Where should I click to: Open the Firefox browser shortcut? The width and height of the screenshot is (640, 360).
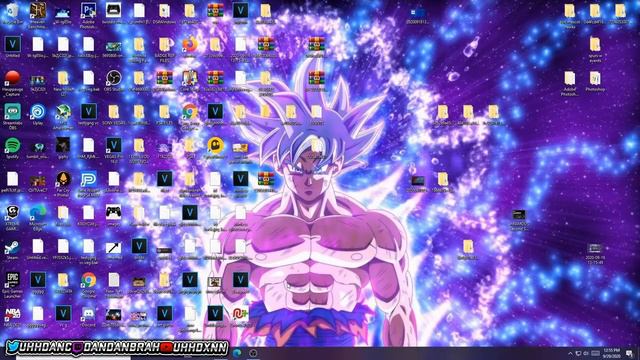click(x=189, y=47)
